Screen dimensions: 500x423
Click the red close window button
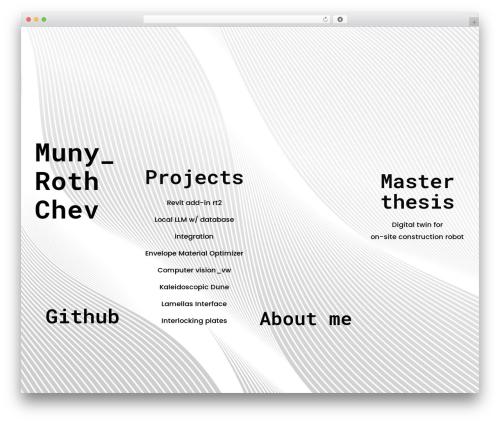[29, 20]
